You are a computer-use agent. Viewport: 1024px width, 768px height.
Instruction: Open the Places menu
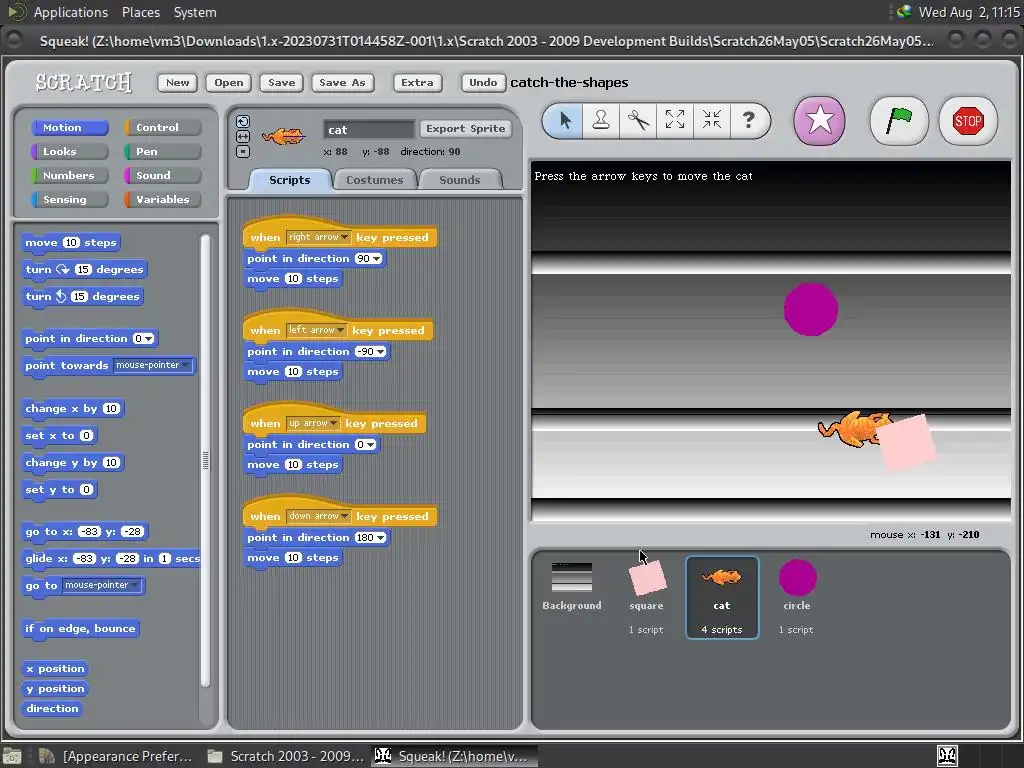tap(140, 12)
